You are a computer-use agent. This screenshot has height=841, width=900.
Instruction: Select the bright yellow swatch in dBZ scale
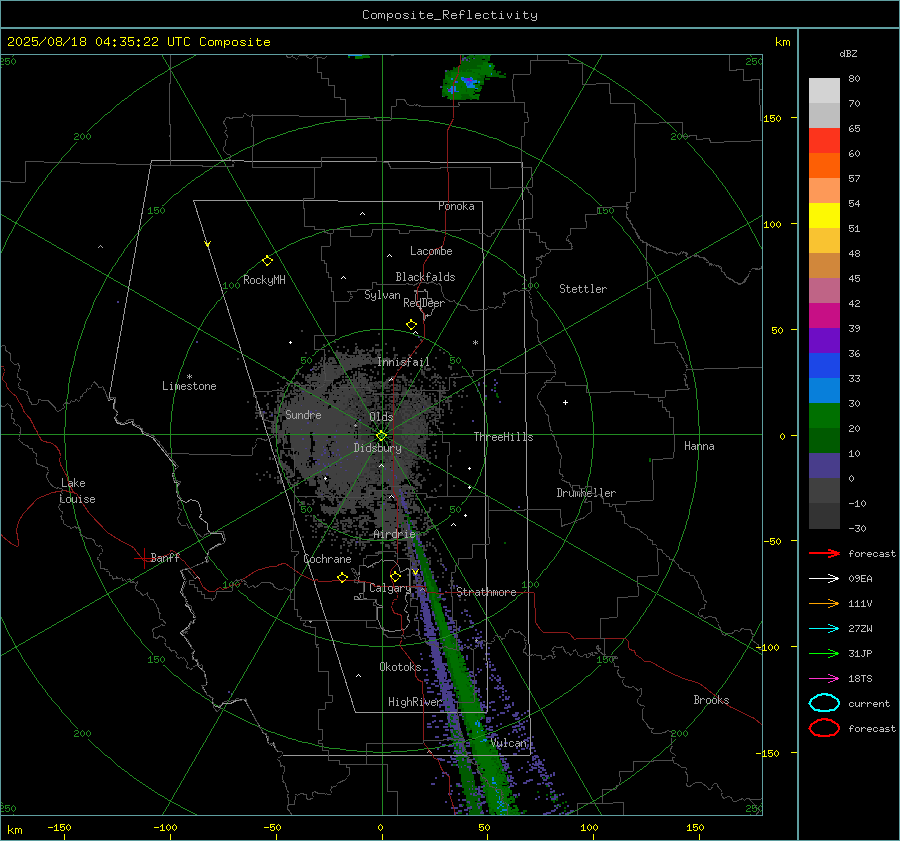[824, 215]
